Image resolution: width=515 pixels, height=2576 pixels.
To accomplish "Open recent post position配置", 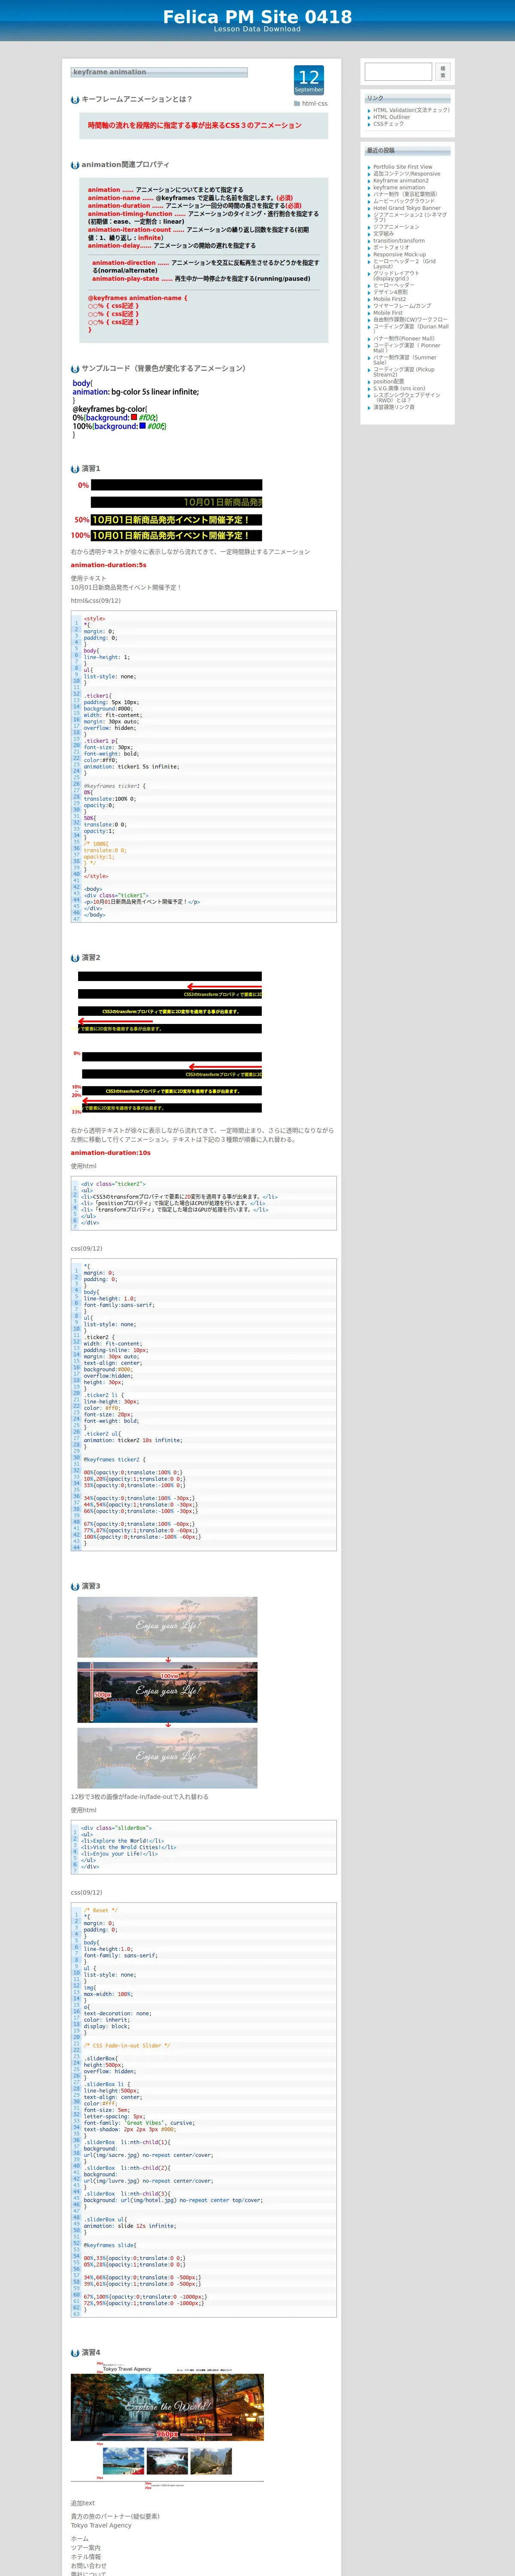I will [389, 382].
